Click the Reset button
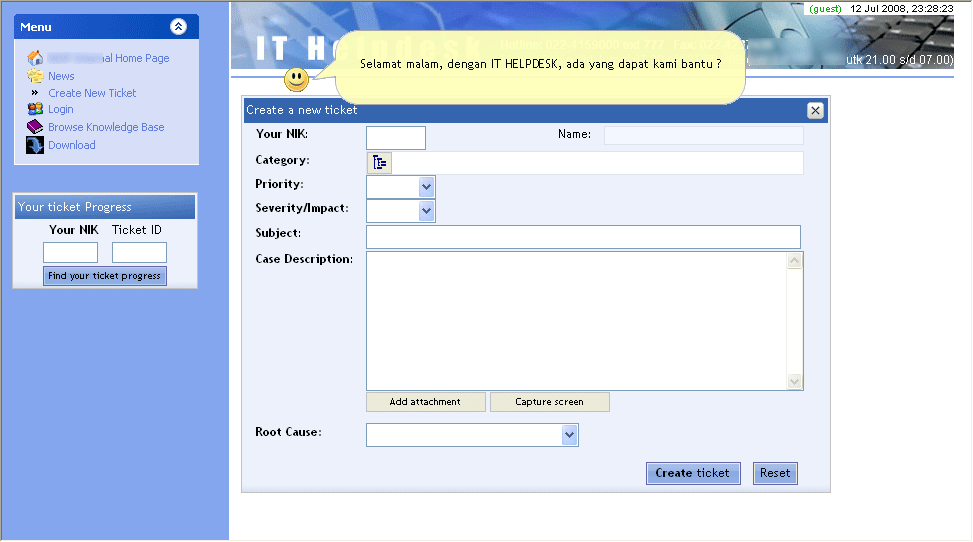The image size is (973, 542). click(x=775, y=473)
